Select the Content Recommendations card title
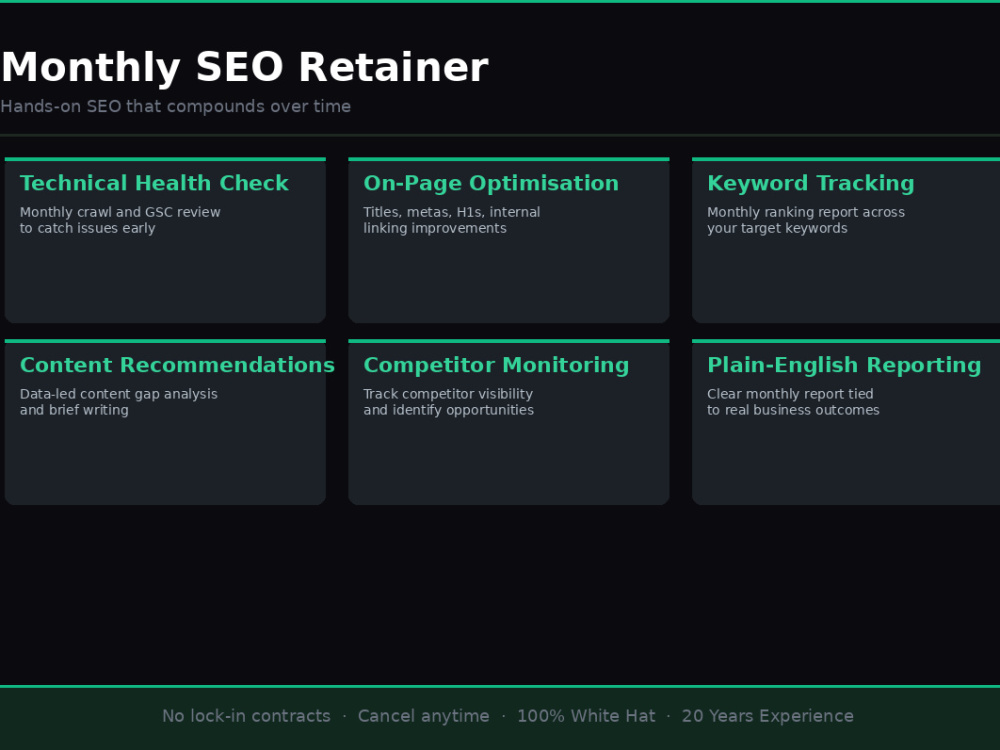1000x750 pixels. tap(177, 365)
